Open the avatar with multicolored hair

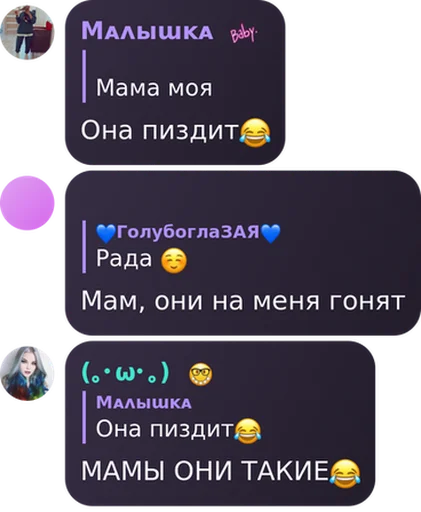pyautogui.click(x=27, y=373)
